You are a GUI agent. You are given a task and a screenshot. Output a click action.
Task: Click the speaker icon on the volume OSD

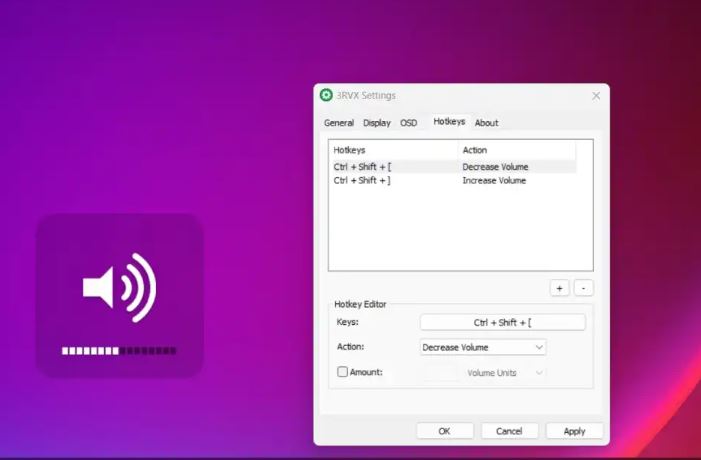click(120, 288)
